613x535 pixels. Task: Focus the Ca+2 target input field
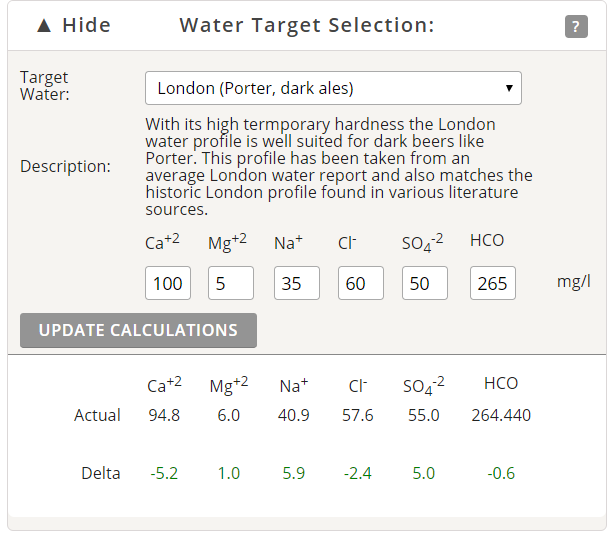tap(168, 283)
